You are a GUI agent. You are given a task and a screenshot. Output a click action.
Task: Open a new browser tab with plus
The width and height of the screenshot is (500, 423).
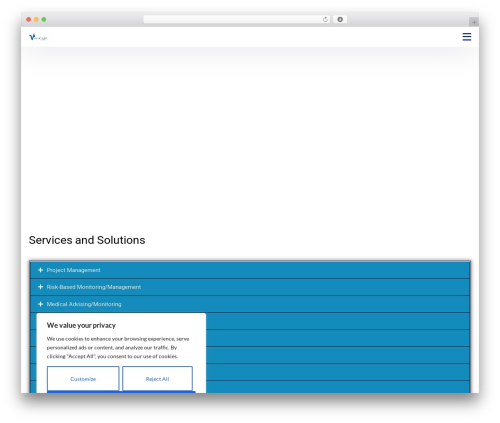tap(474, 22)
